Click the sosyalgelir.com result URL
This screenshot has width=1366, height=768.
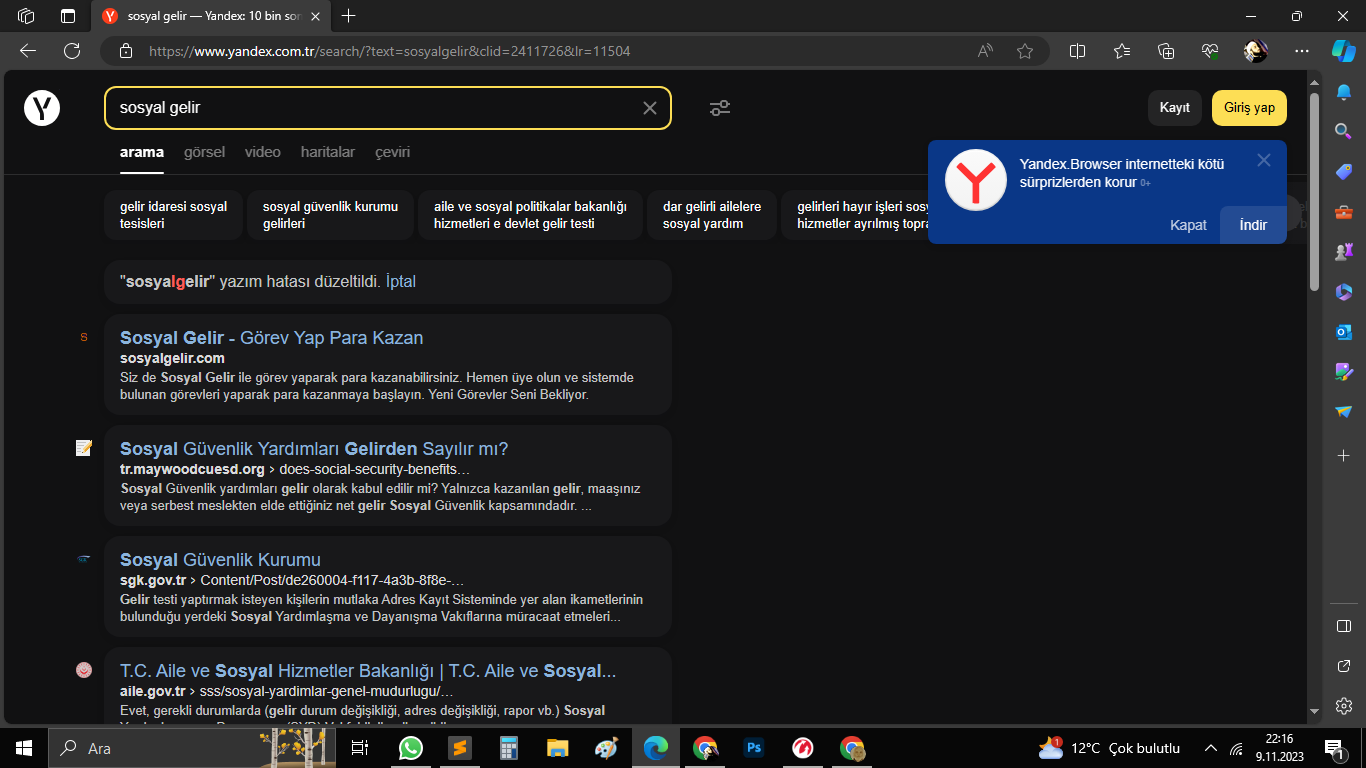[x=172, y=358]
